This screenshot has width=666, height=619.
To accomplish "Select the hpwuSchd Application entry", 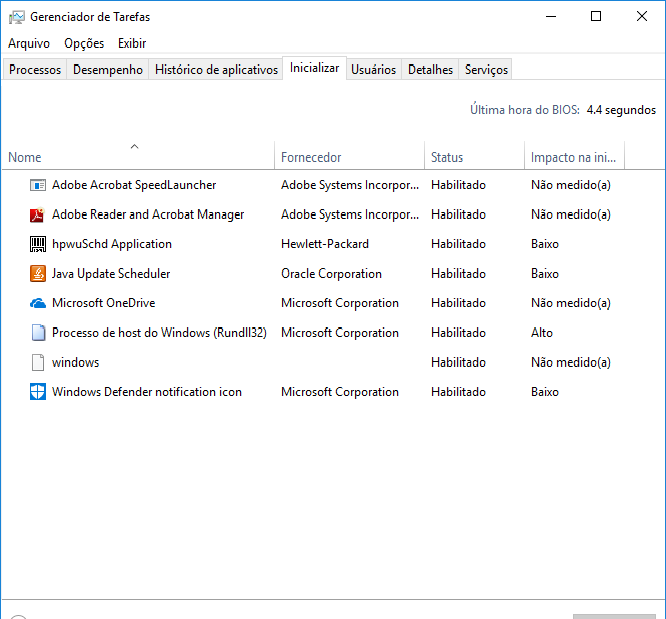I will pos(112,244).
